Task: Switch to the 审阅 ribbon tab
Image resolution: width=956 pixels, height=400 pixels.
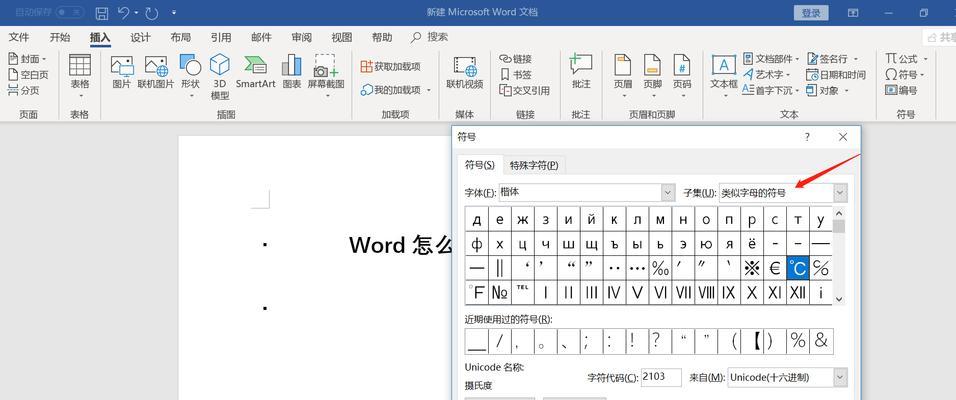Action: (301, 37)
